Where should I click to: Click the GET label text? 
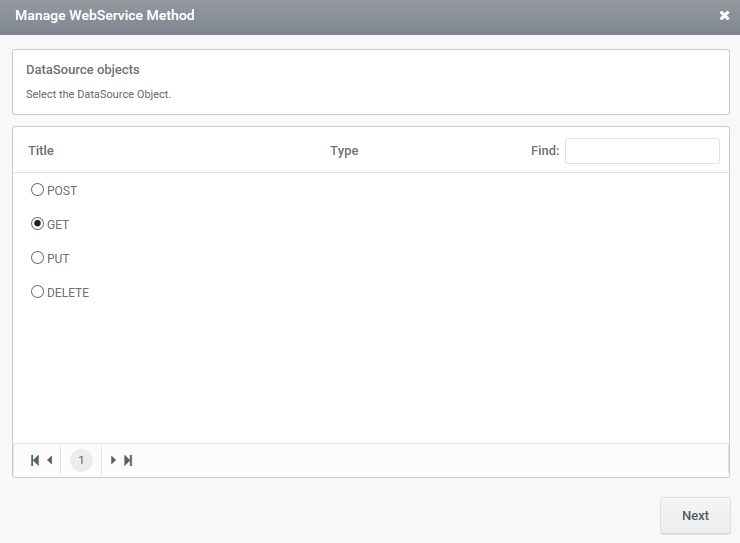(x=58, y=225)
